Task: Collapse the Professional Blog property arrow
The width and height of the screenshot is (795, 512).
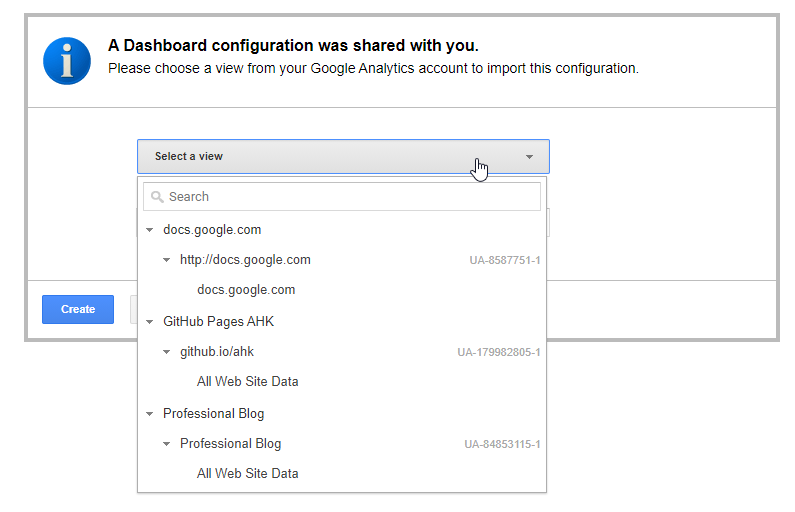Action: tap(167, 444)
